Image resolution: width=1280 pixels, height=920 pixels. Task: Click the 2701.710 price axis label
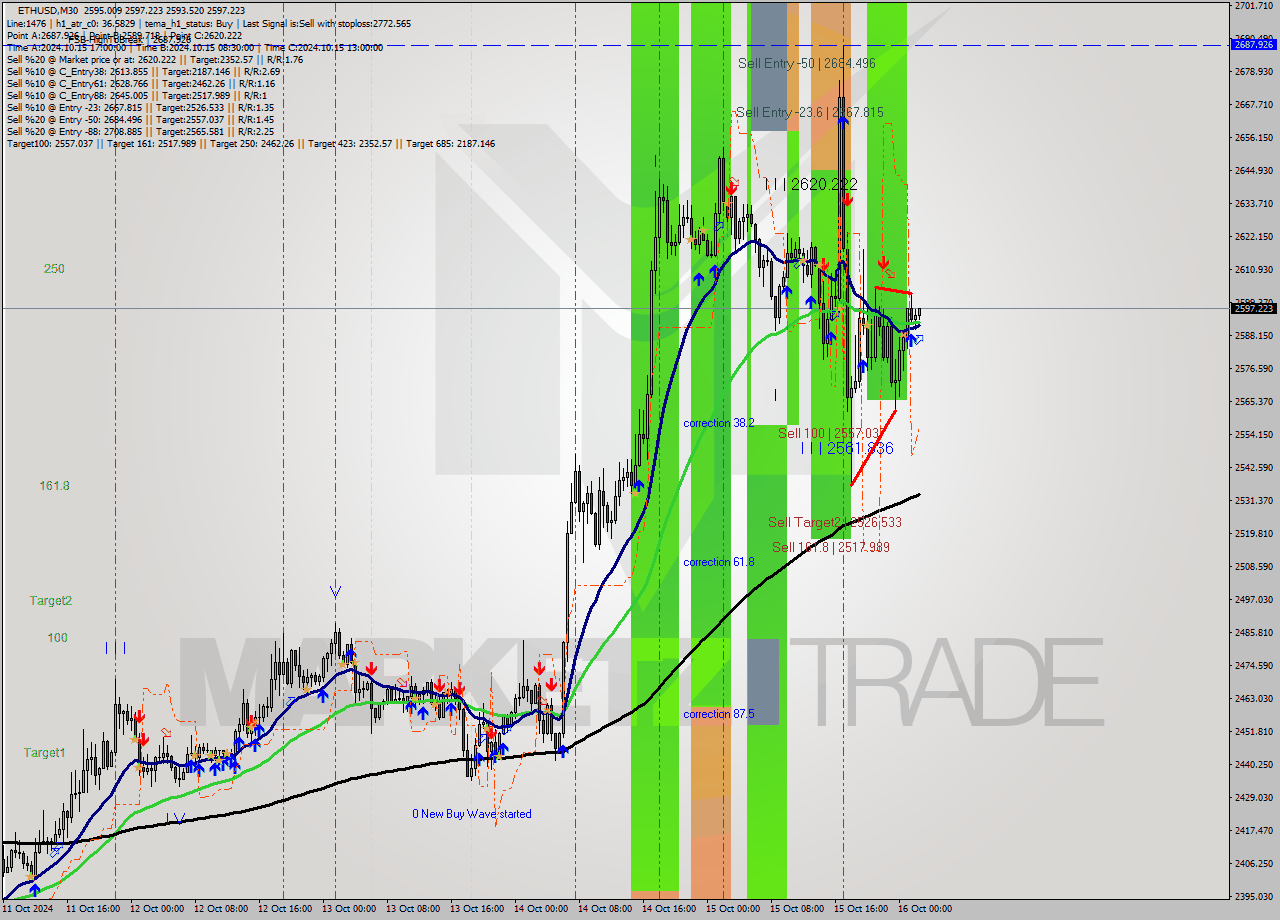(x=1254, y=6)
